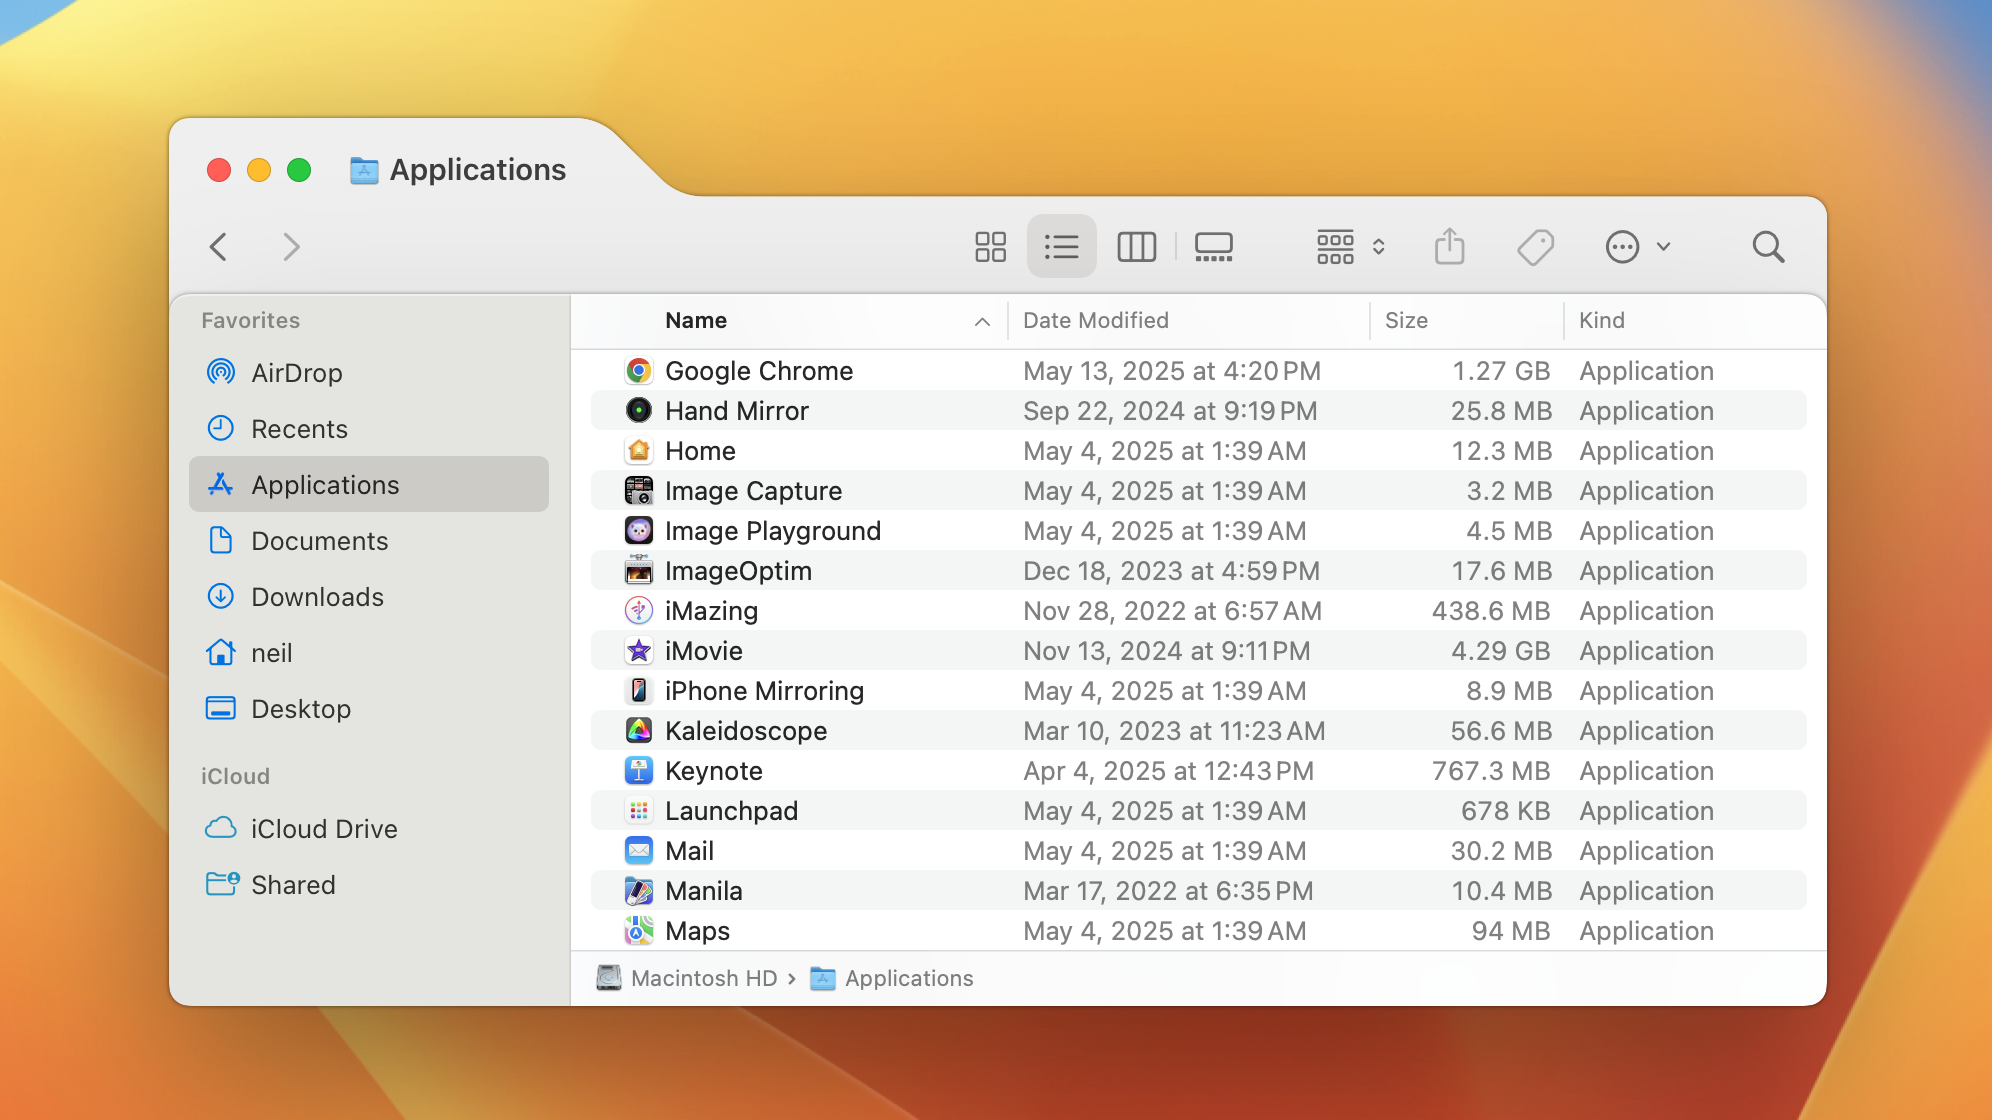This screenshot has width=1992, height=1120.
Task: Go forward with the right chevron
Action: pos(290,247)
